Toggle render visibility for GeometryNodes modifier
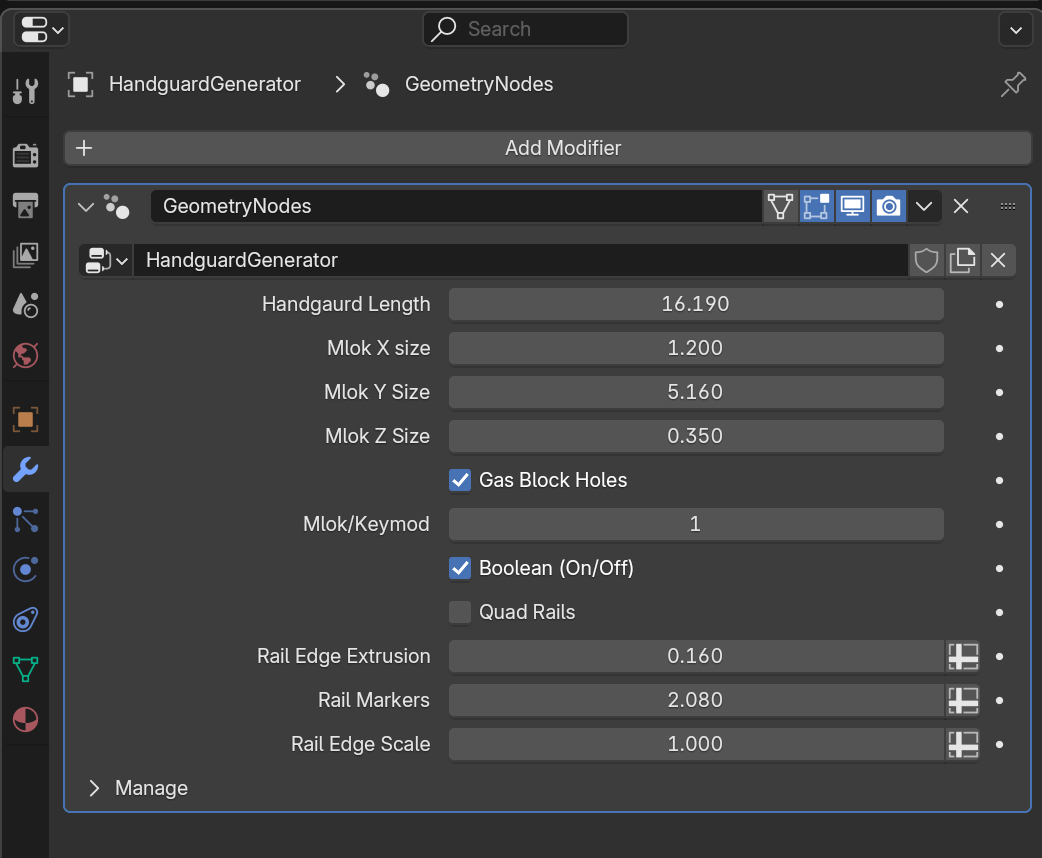This screenshot has width=1042, height=858. [888, 206]
